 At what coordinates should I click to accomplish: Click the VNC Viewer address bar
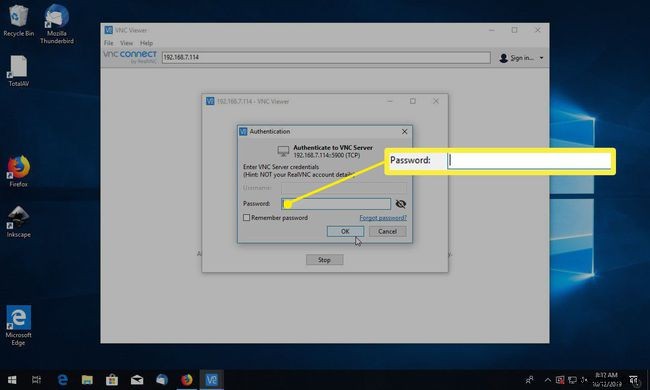[x=326, y=57]
